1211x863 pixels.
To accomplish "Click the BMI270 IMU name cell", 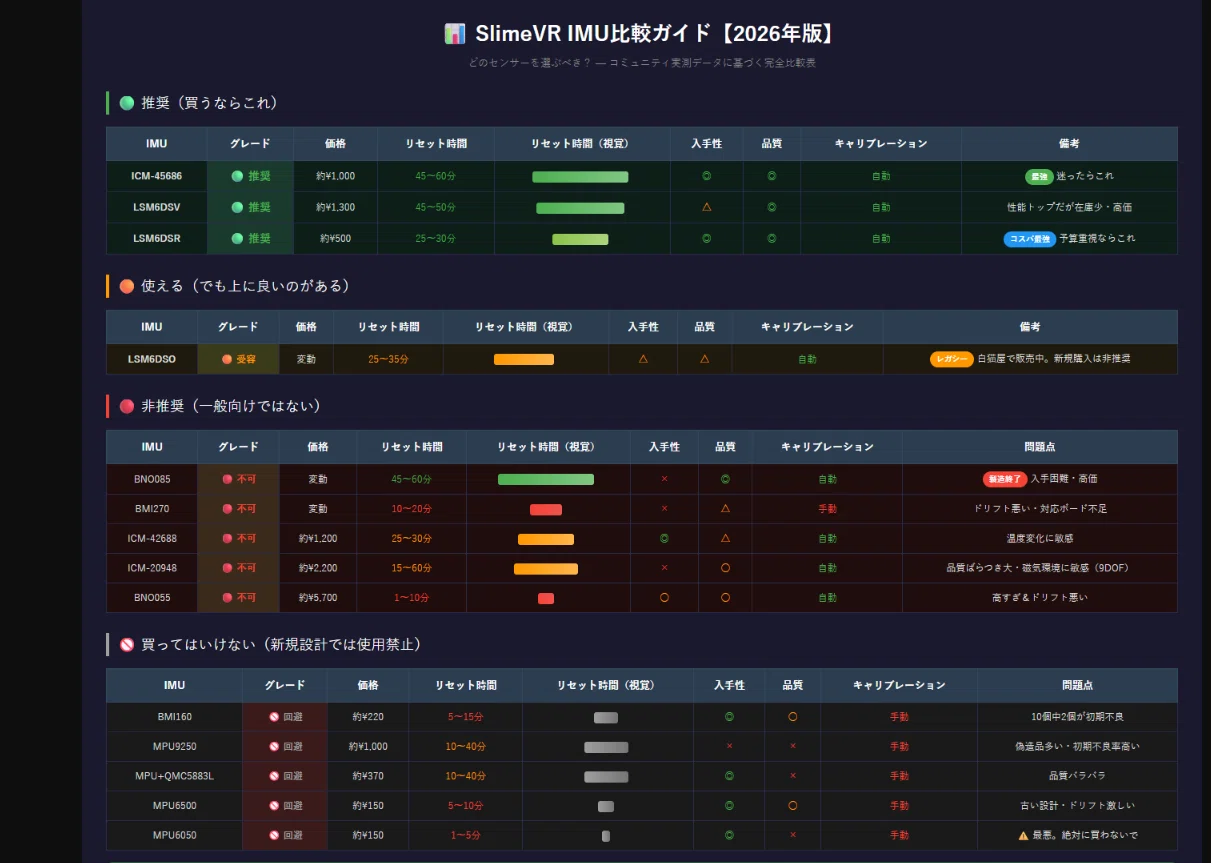I will click(152, 509).
